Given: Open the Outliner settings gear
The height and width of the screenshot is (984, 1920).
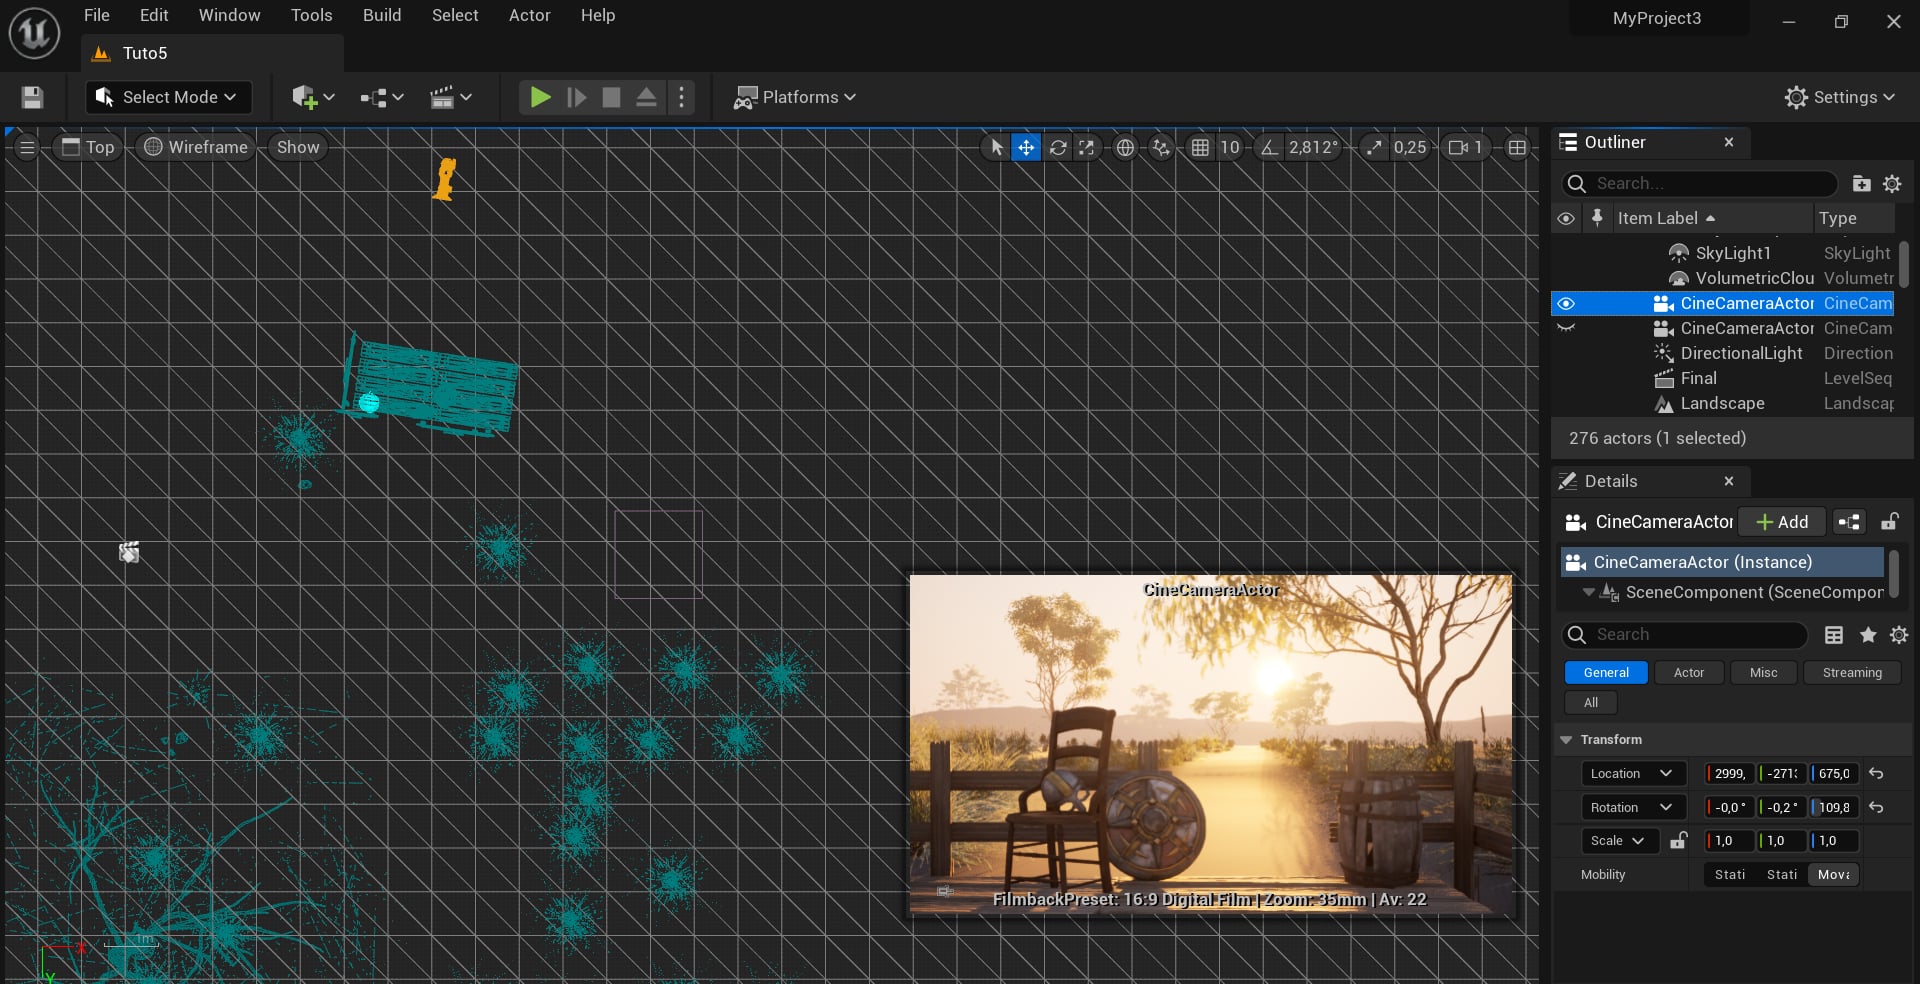Looking at the screenshot, I should point(1892,183).
